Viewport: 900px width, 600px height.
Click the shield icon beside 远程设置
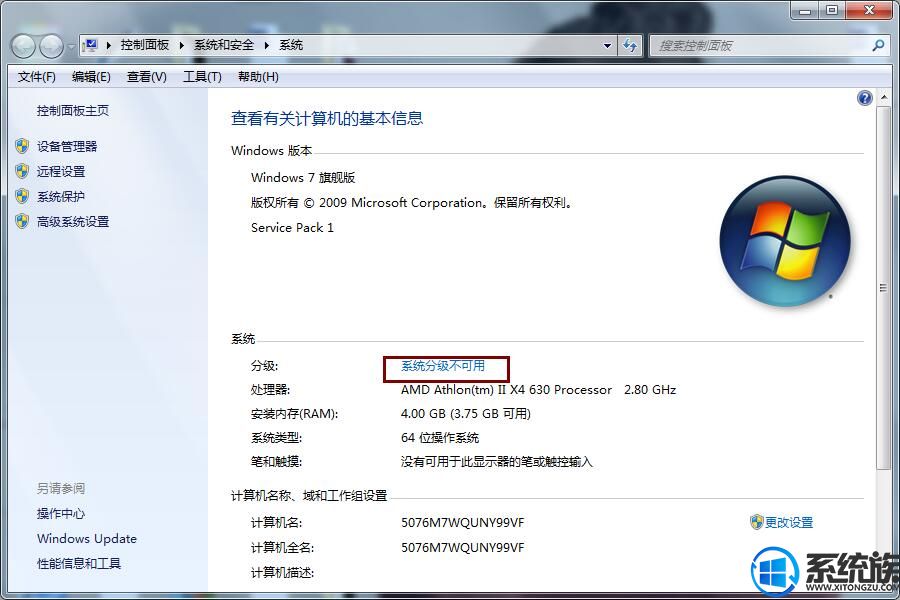(22, 171)
